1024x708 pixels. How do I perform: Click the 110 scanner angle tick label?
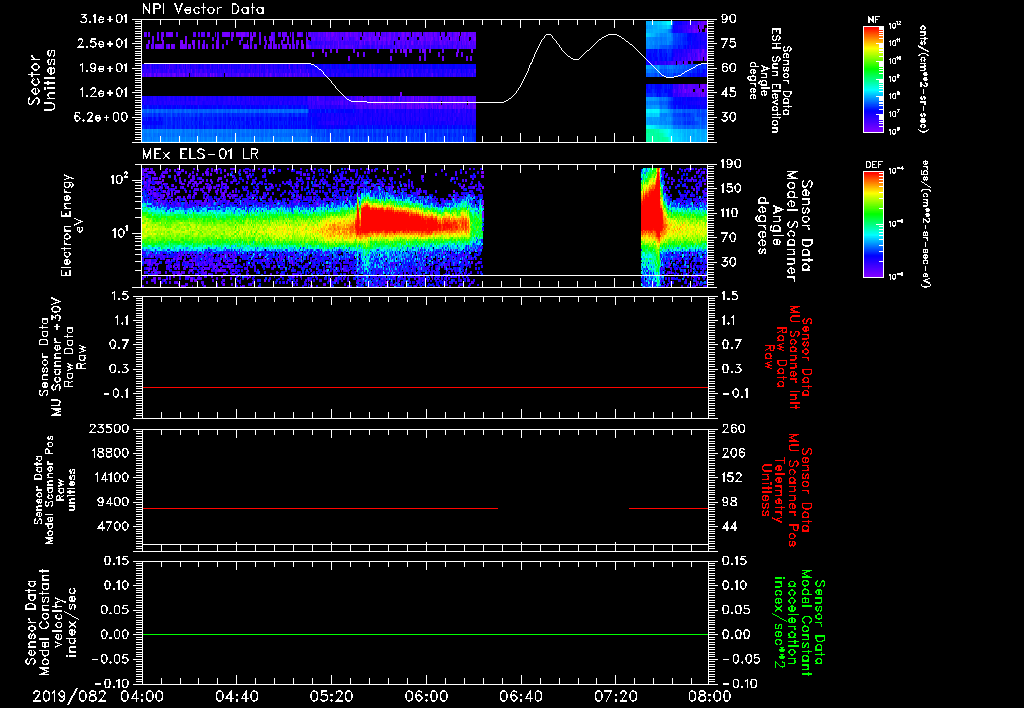pos(732,213)
